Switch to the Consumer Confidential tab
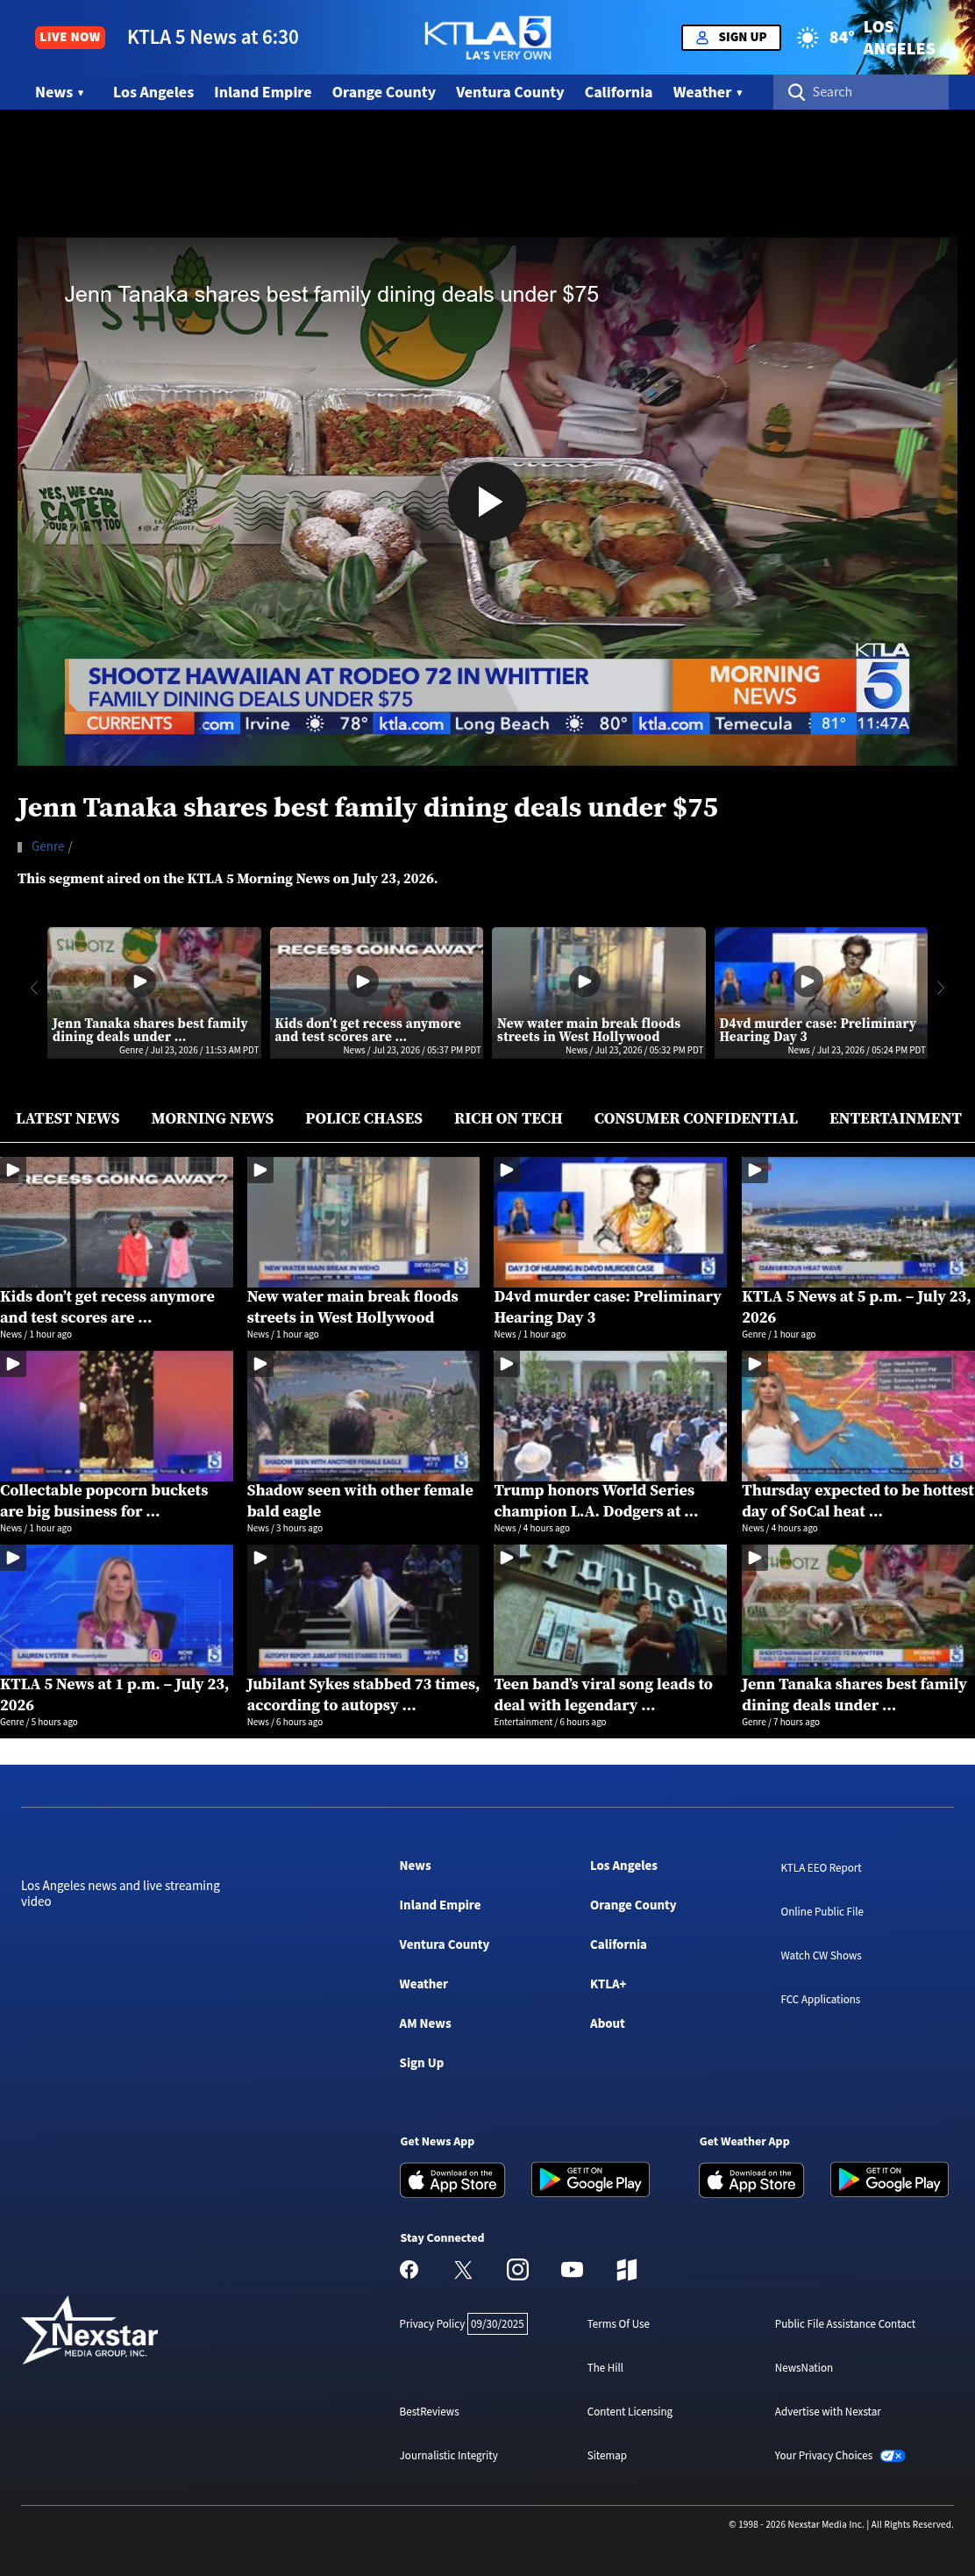This screenshot has height=2576, width=975. point(696,1118)
